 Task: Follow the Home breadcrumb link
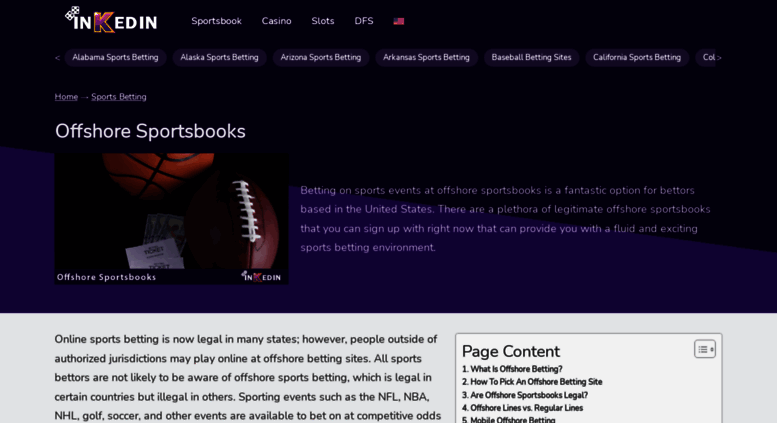coord(66,97)
